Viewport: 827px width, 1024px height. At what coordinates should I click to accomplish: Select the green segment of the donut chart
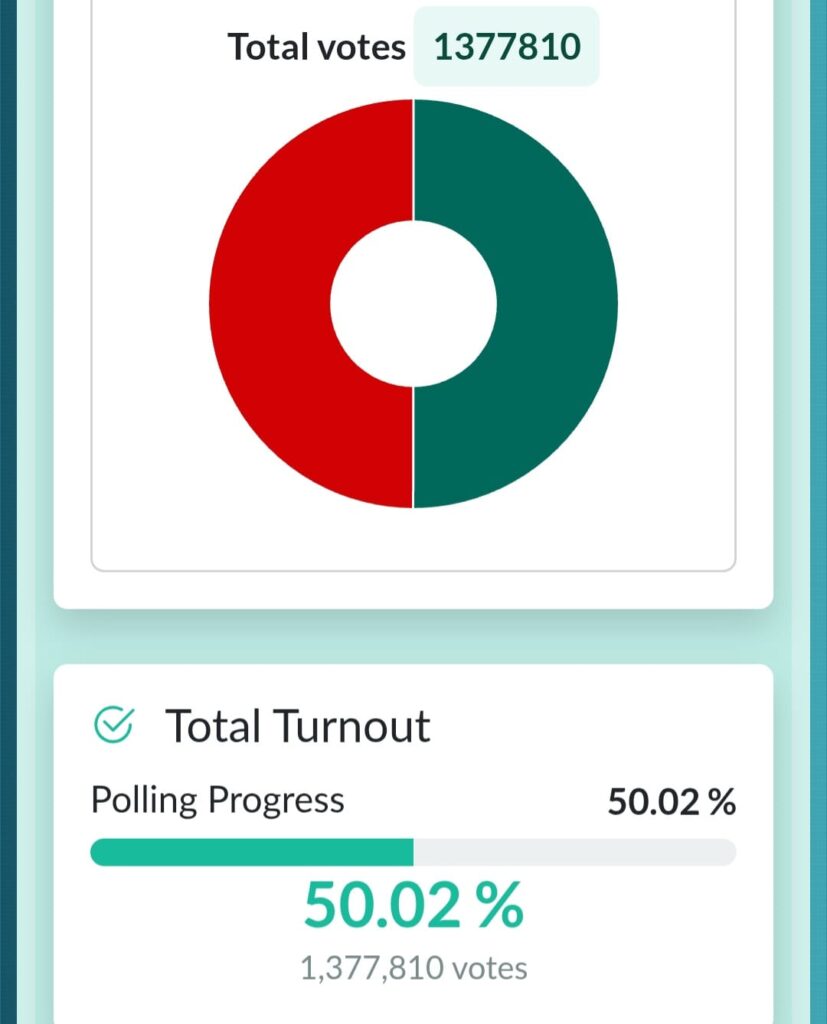pos(557,304)
